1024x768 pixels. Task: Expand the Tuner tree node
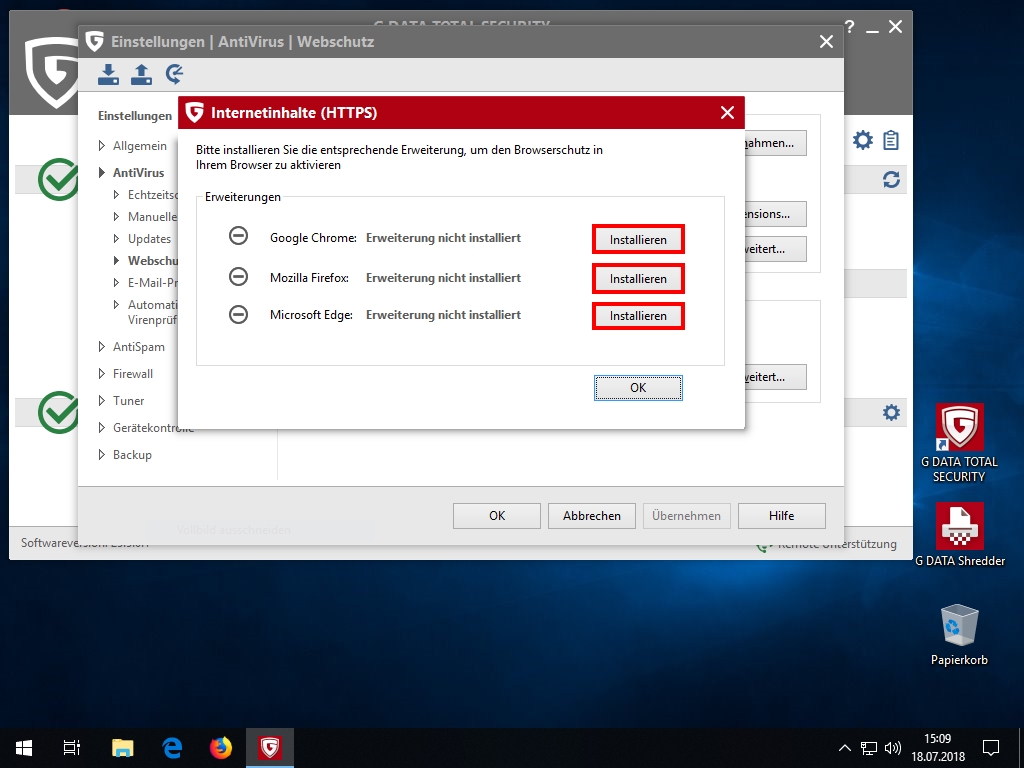102,400
